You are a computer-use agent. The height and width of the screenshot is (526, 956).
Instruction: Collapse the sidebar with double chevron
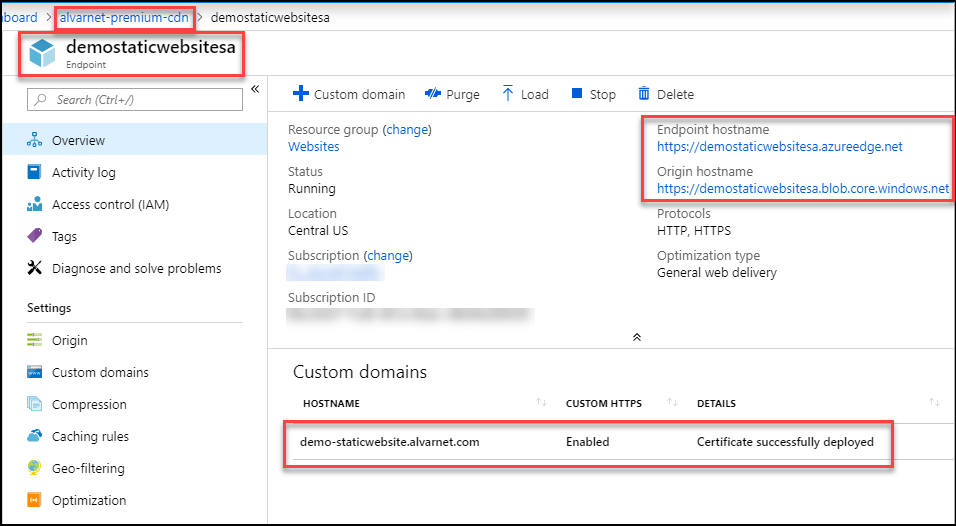(255, 89)
